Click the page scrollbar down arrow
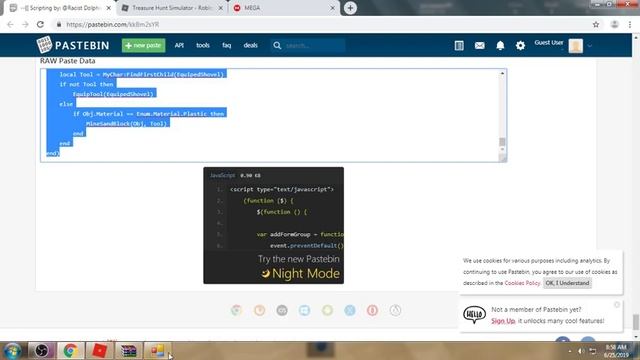Viewport: 640px width, 360px height. (636, 337)
